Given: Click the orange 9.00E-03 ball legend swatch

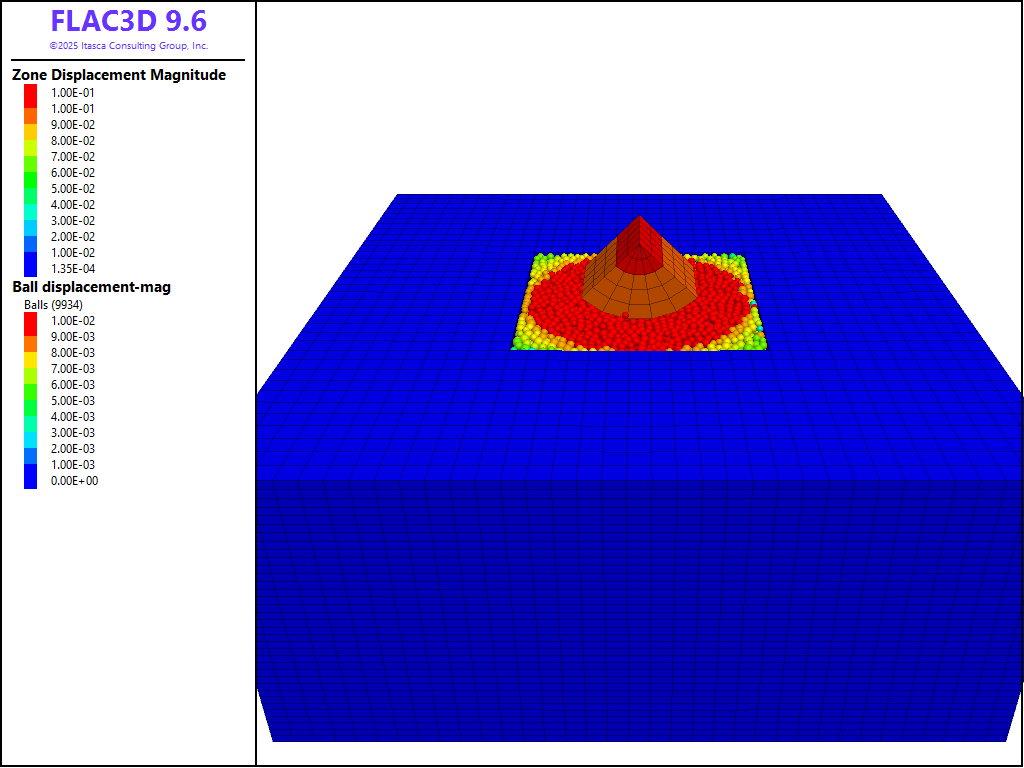Looking at the screenshot, I should tap(31, 336).
